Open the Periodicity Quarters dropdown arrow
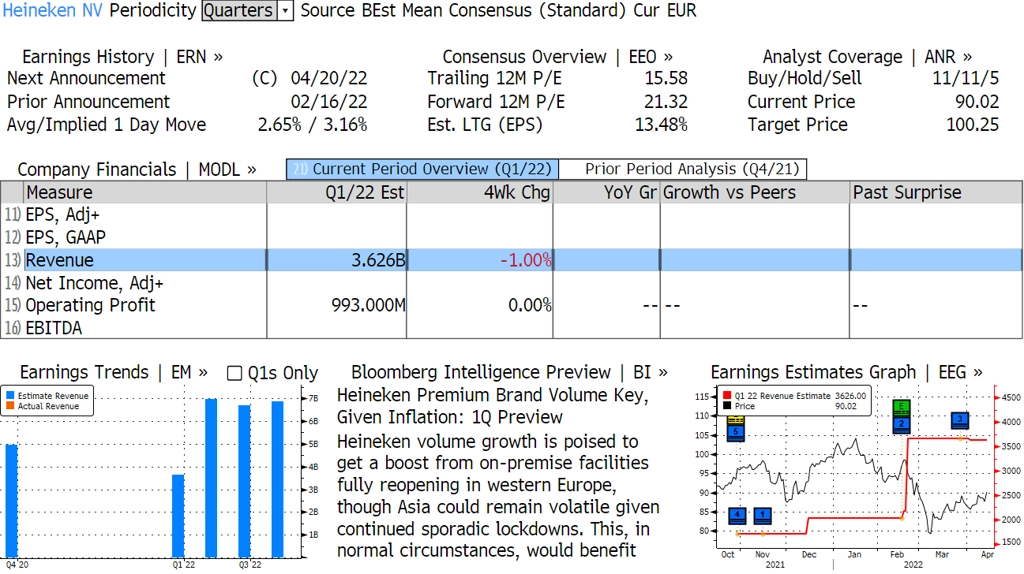Viewport: 1024px width, 574px height. 285,10
